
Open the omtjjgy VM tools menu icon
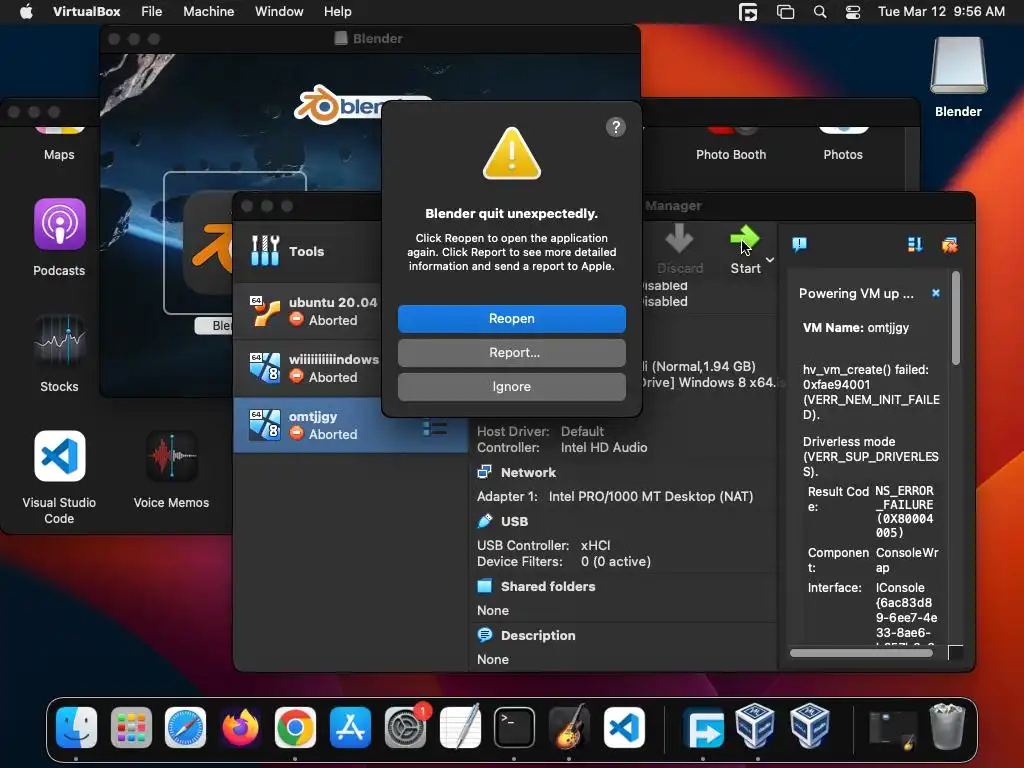pyautogui.click(x=435, y=428)
